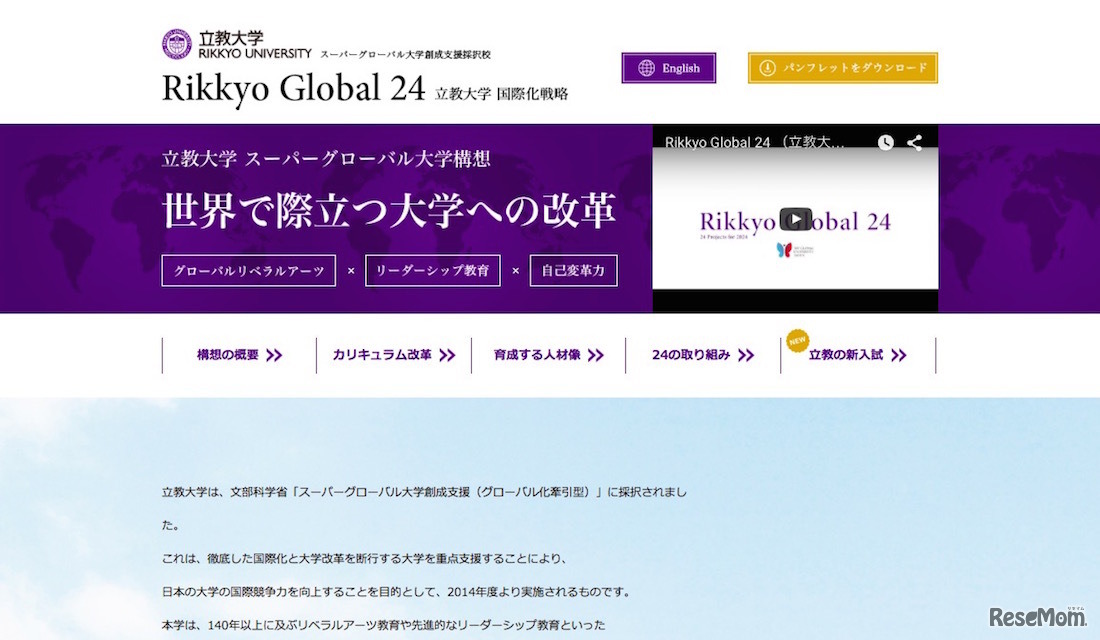Click the Share icon in the video player
This screenshot has height=640, width=1100.
click(913, 142)
